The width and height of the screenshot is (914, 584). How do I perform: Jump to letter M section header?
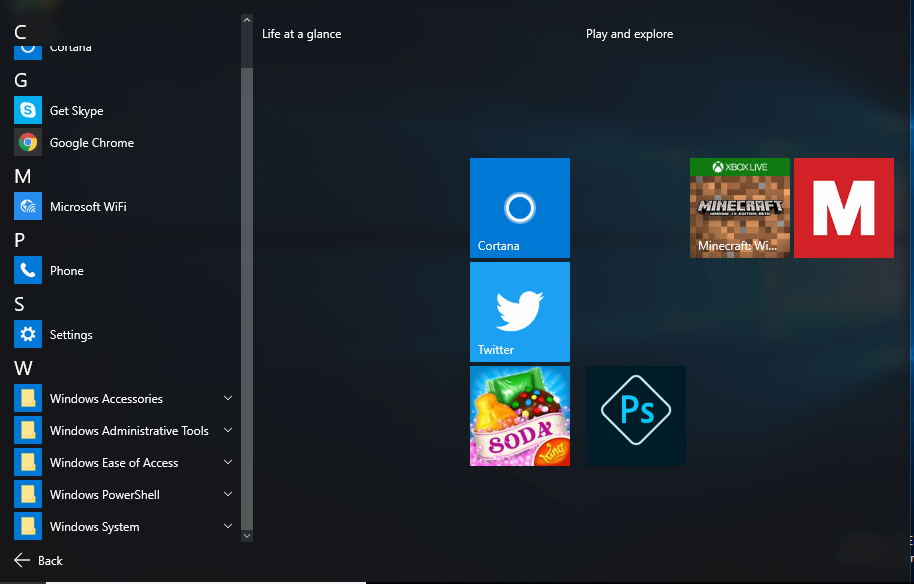23,176
